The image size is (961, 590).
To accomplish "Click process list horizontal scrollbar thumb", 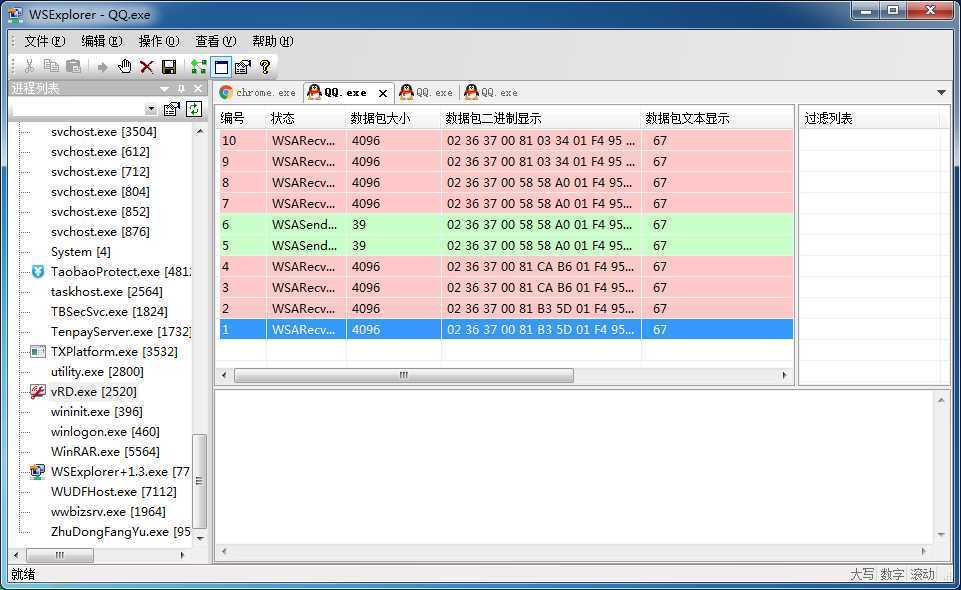I will [x=60, y=555].
